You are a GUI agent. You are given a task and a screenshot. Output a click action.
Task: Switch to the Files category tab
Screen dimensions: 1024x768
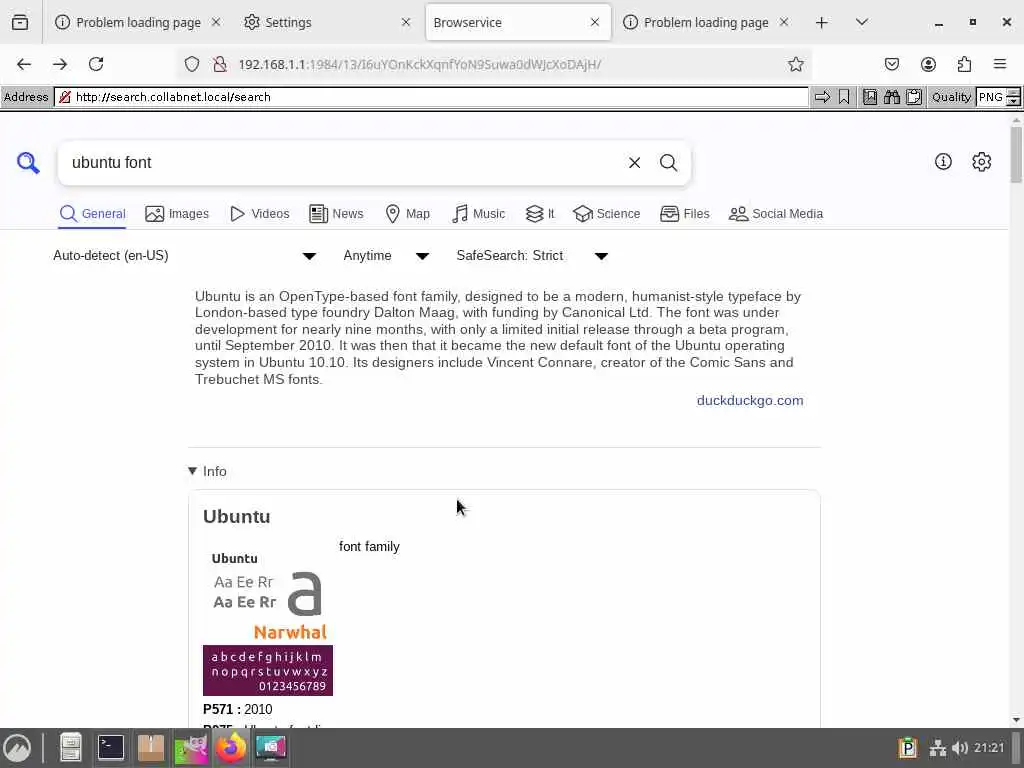point(684,214)
